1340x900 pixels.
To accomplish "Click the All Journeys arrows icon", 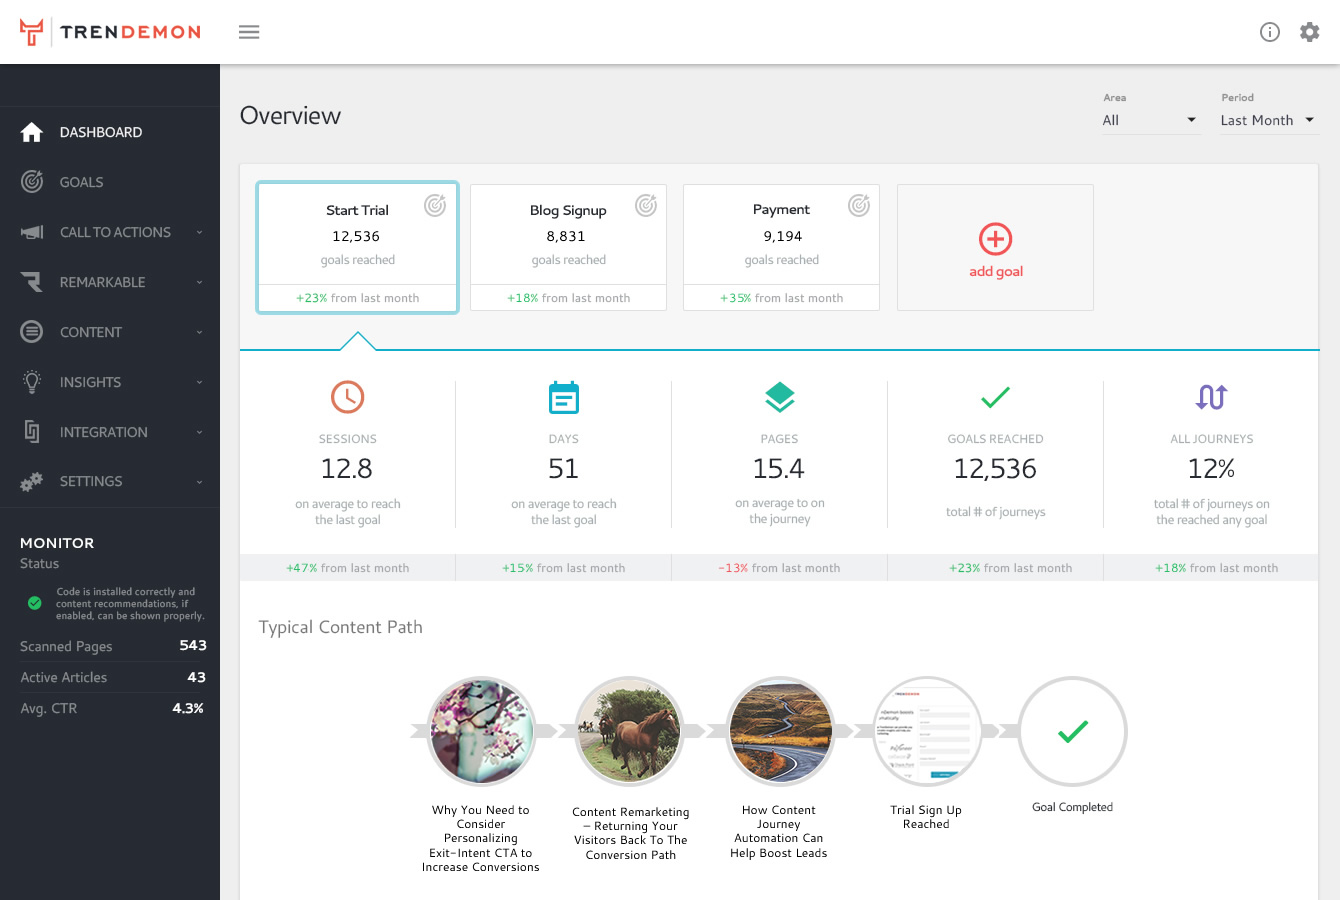I will 1211,397.
